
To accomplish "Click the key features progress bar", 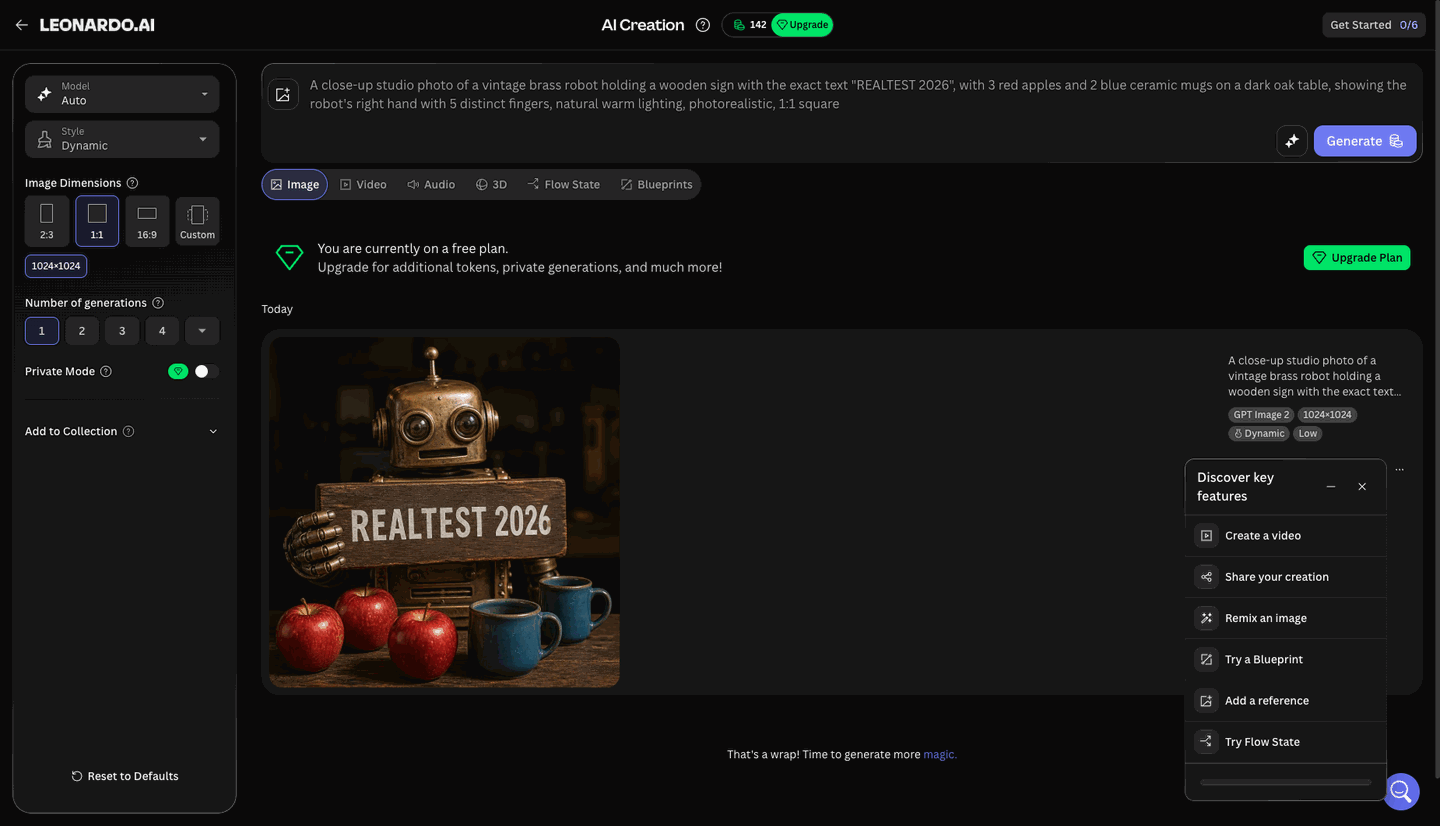I will coord(1286,782).
